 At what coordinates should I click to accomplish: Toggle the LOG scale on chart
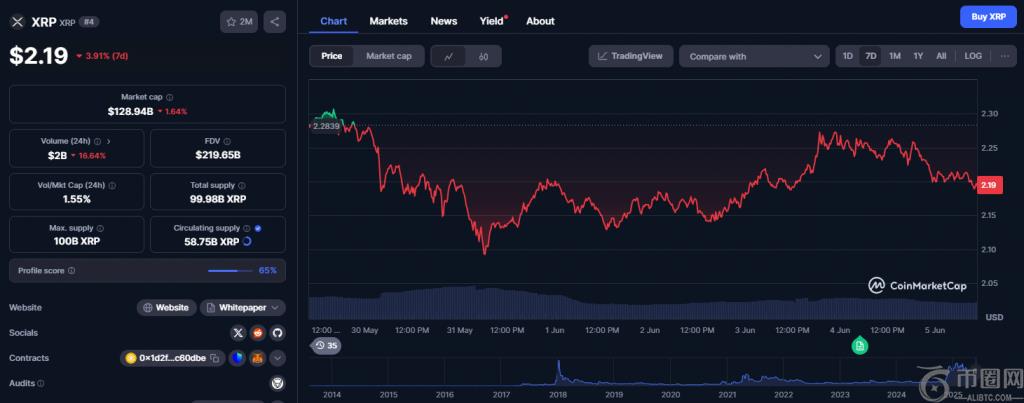973,56
